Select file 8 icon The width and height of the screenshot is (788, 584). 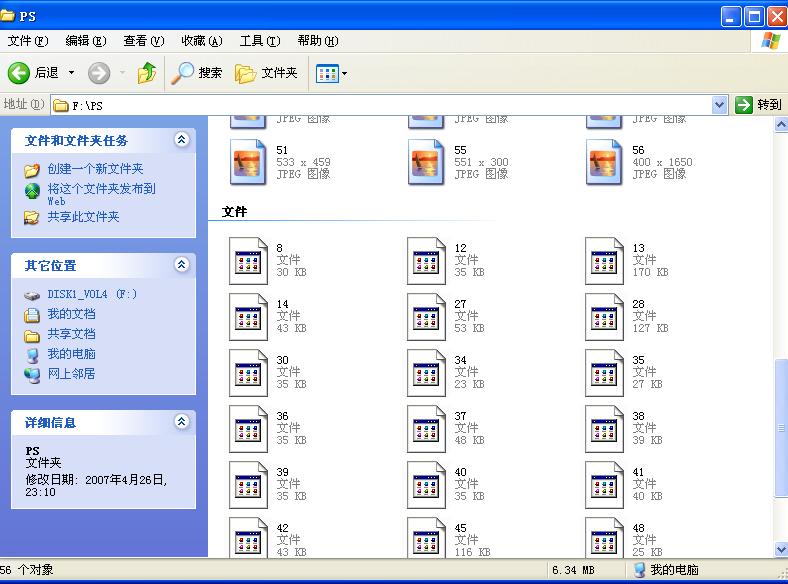click(x=248, y=261)
